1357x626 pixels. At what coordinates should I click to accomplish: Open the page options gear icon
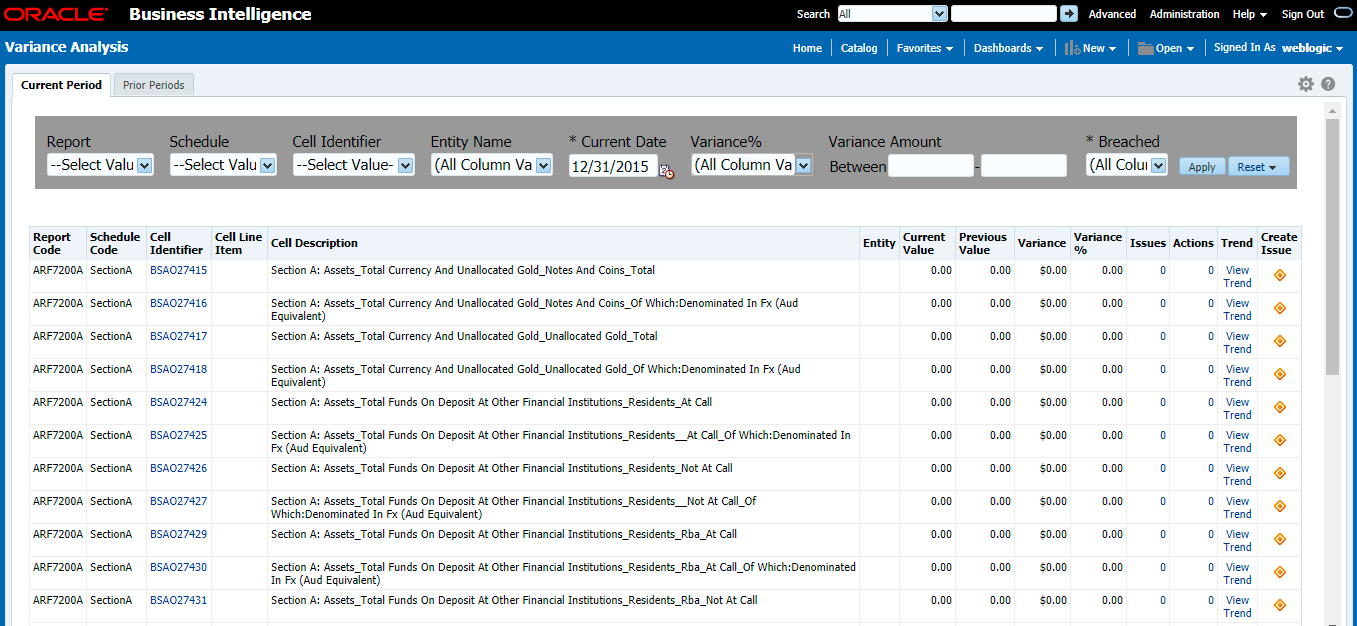[x=1305, y=85]
